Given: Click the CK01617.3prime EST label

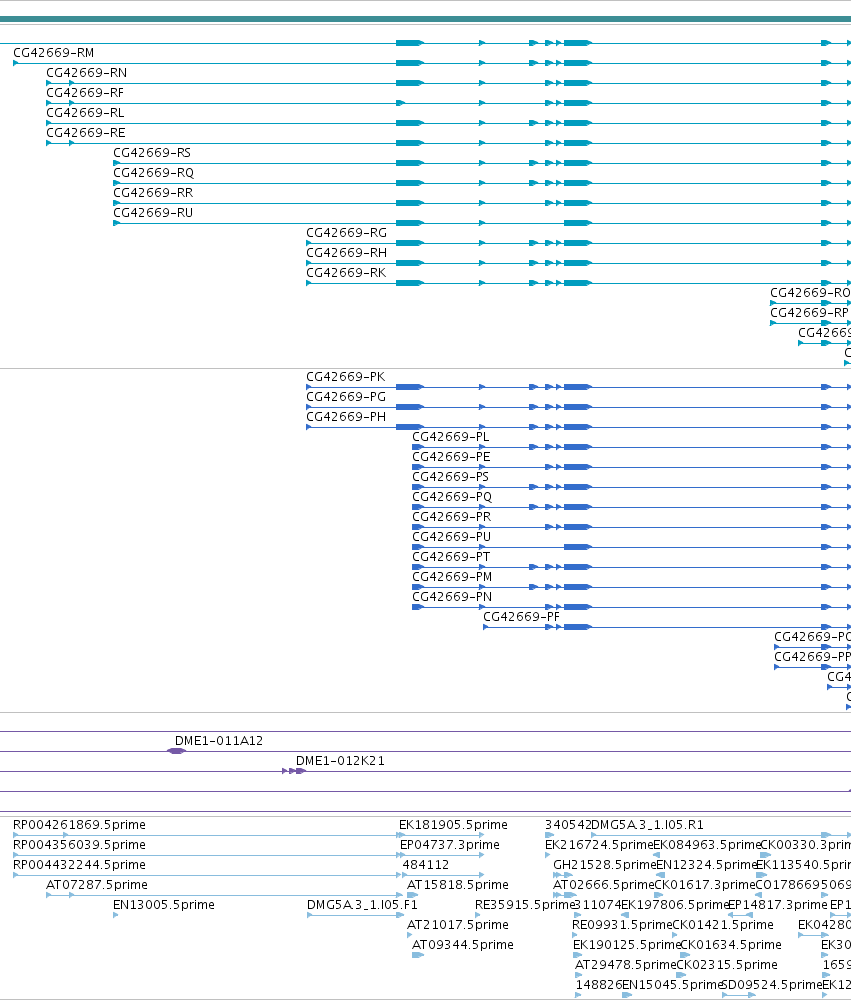Looking at the screenshot, I should pyautogui.click(x=704, y=885).
